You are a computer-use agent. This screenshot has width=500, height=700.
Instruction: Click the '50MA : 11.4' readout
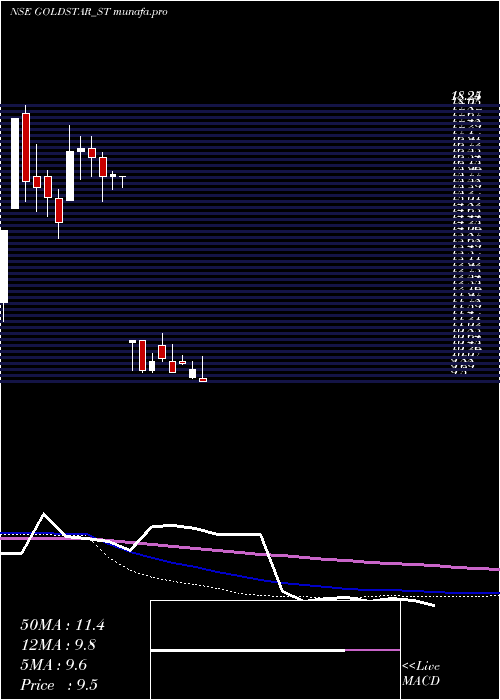point(62,625)
